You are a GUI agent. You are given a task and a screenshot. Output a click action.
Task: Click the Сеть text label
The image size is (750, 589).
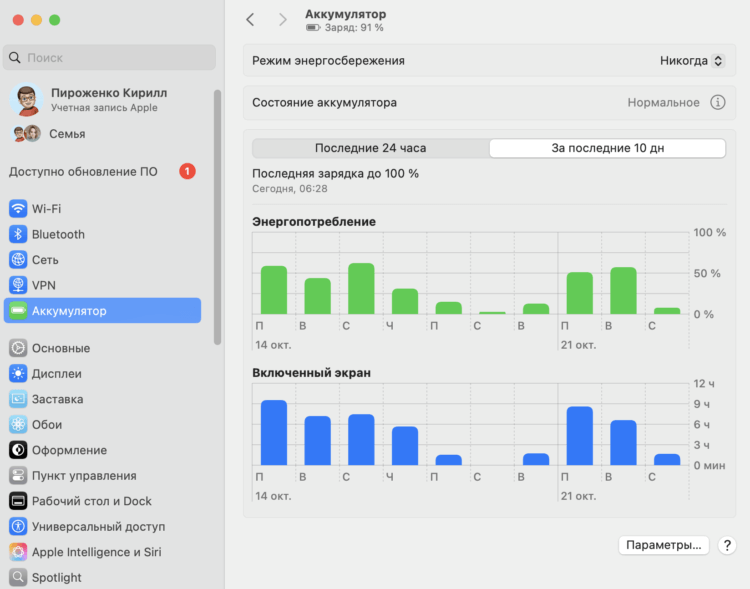coord(45,260)
